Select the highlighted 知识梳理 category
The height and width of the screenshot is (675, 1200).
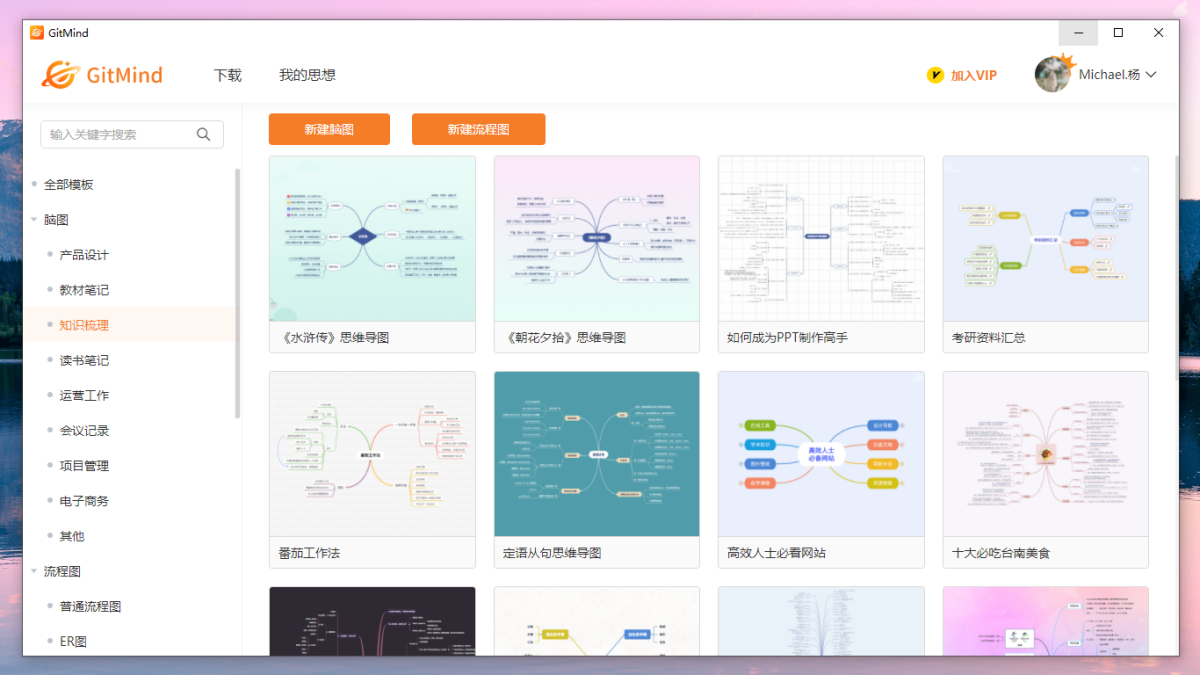coord(84,325)
